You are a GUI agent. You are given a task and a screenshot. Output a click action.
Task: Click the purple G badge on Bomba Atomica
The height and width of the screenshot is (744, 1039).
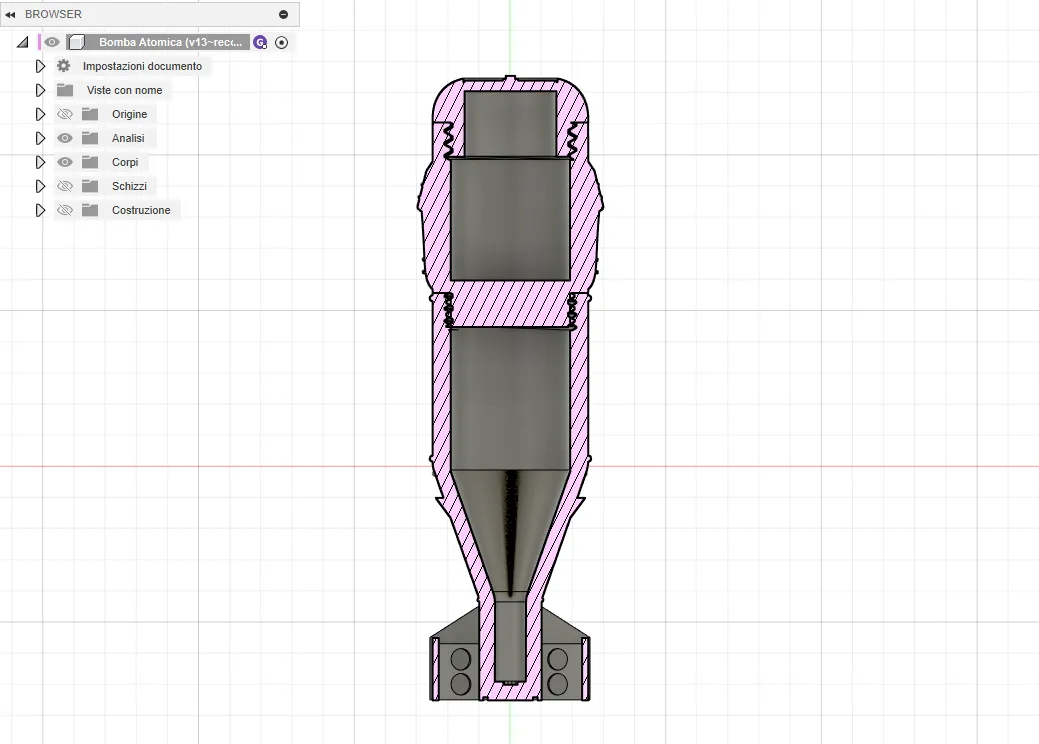coord(260,42)
